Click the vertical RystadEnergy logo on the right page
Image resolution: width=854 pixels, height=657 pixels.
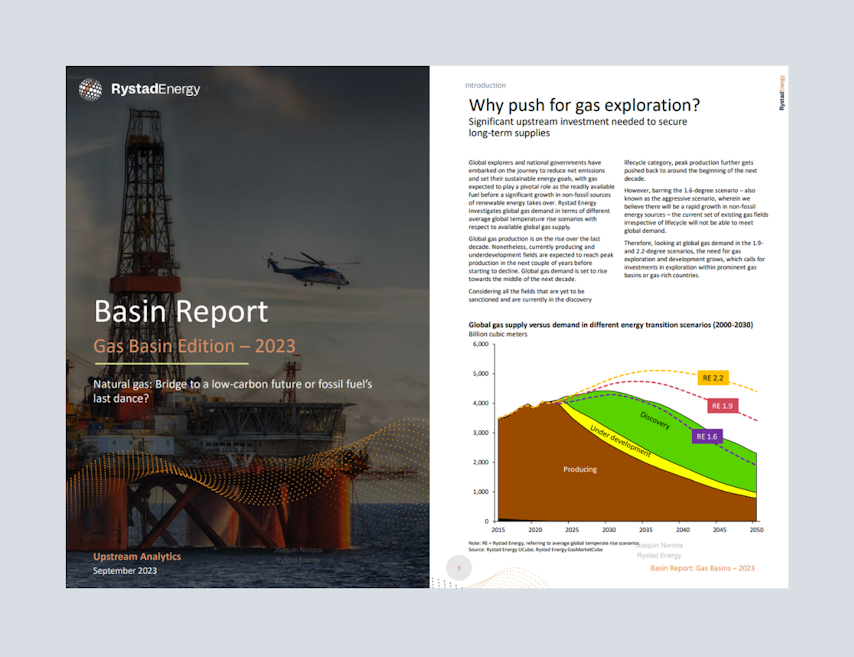pos(782,93)
